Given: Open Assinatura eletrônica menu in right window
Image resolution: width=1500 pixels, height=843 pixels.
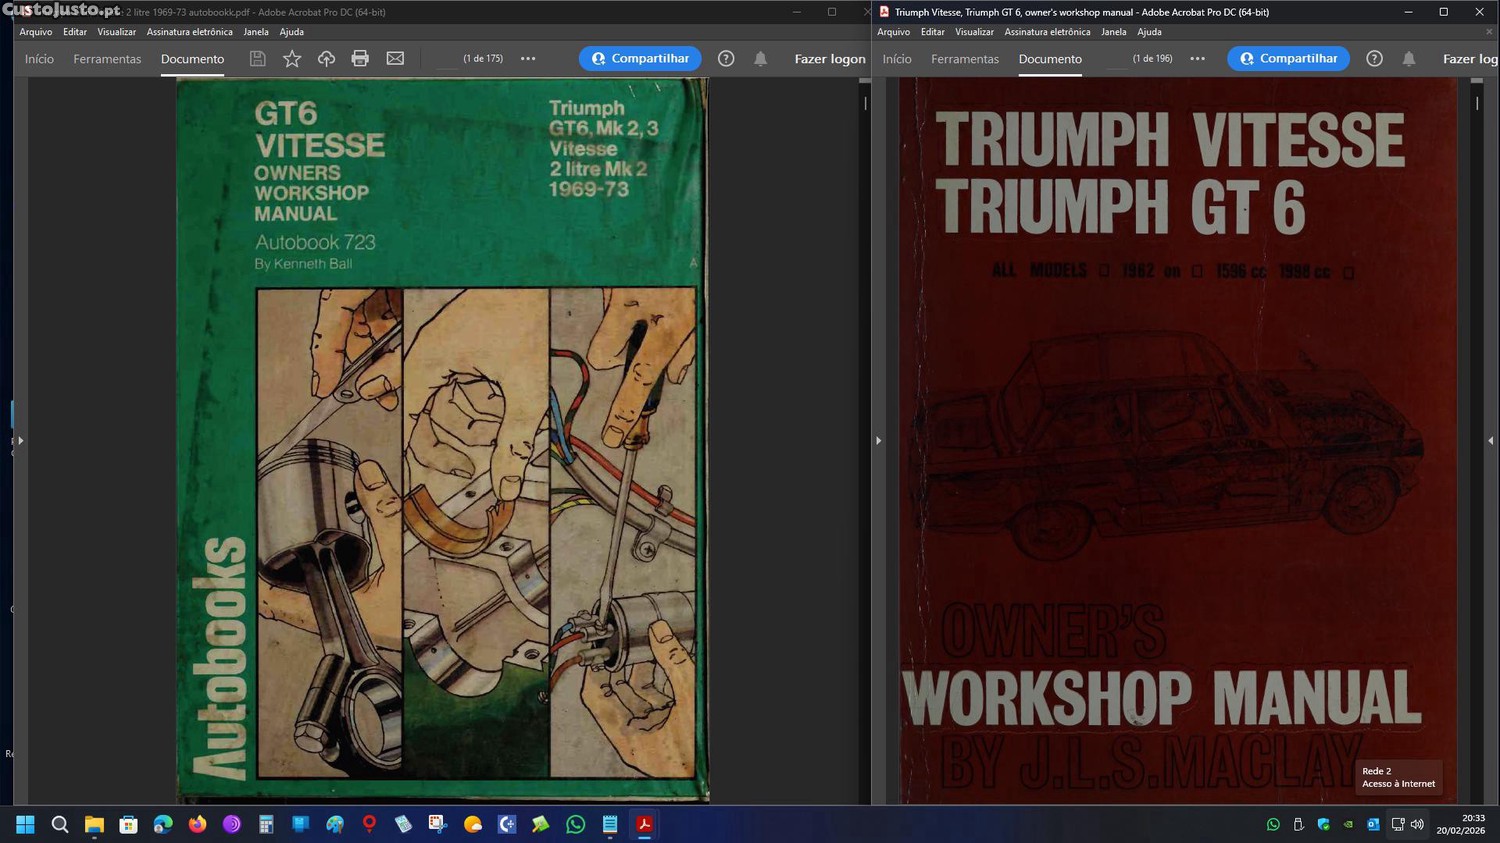Looking at the screenshot, I should click(1047, 32).
